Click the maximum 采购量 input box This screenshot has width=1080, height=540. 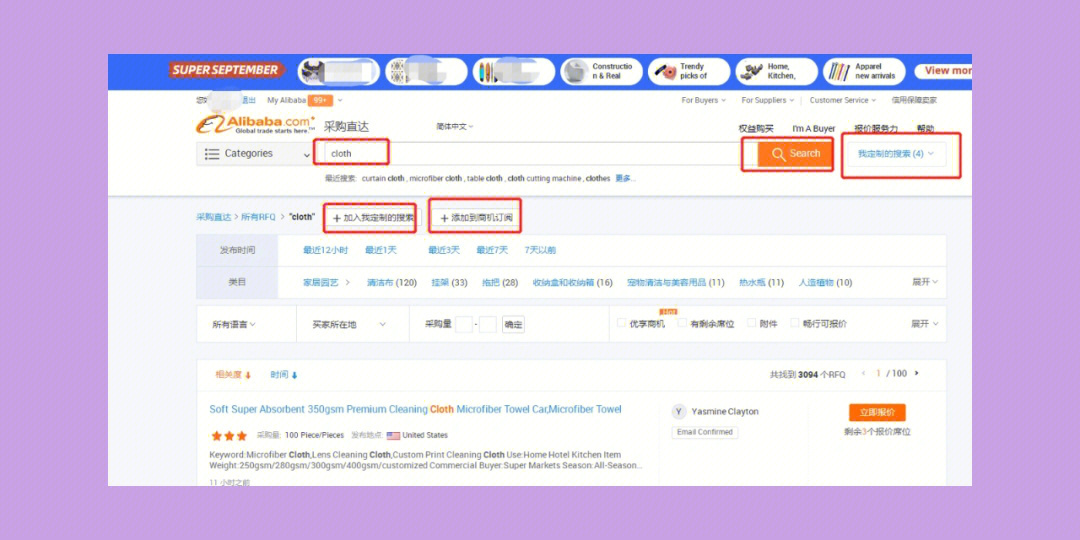[x=488, y=324]
